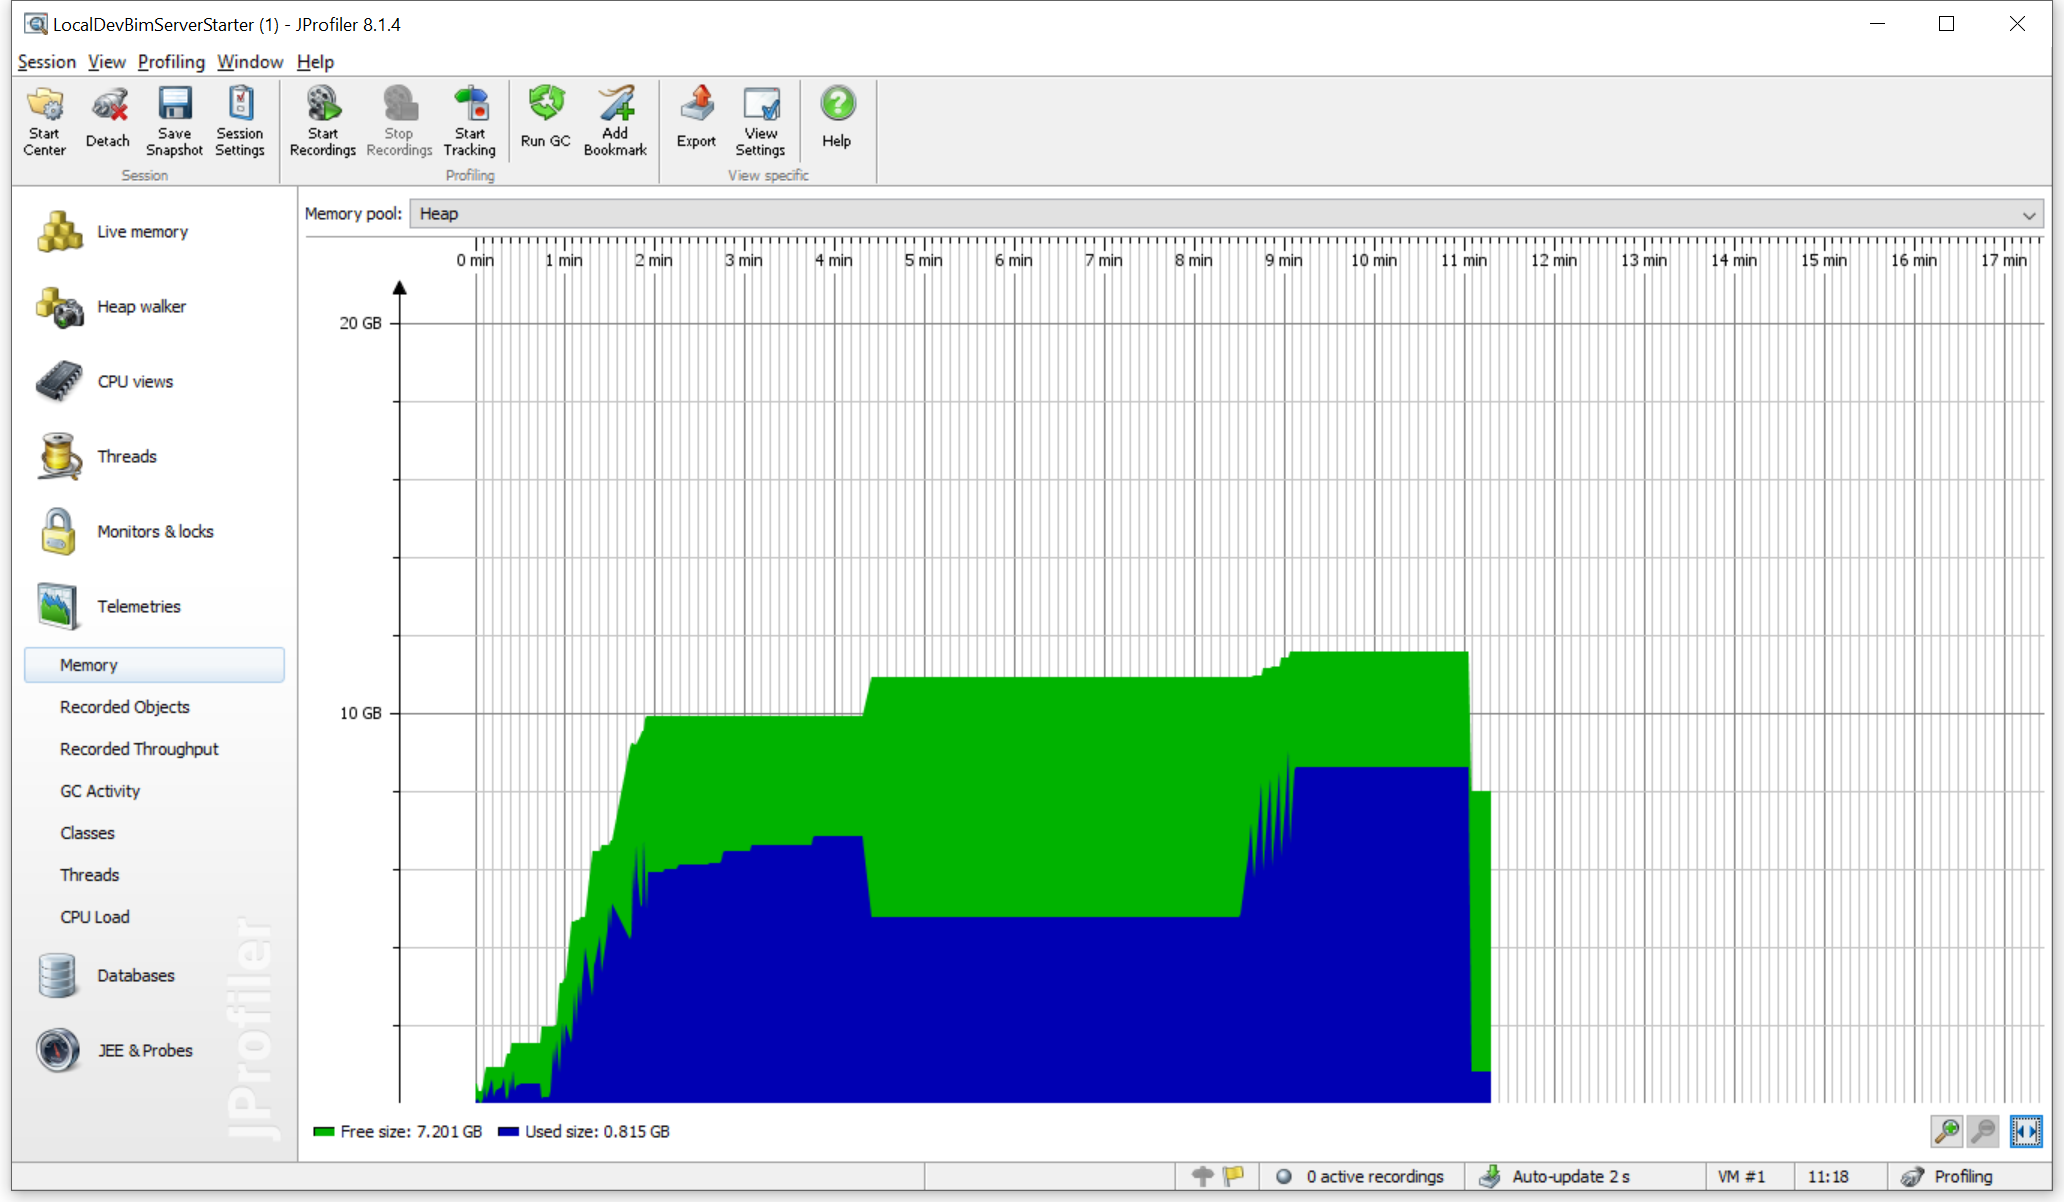Click the zoom out magnifier icon

coord(1983,1131)
